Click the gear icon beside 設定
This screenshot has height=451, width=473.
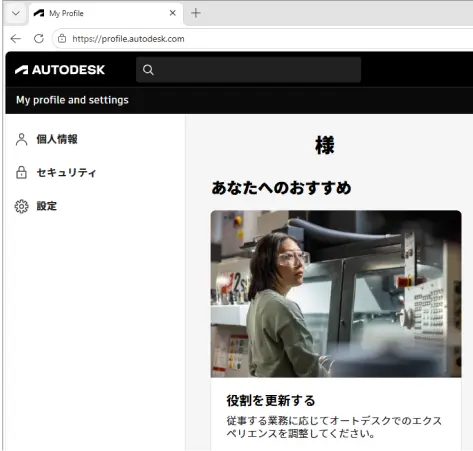(21, 206)
